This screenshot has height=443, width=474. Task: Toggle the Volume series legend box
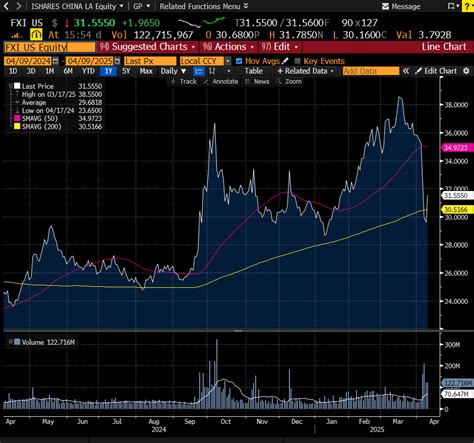coord(17,342)
